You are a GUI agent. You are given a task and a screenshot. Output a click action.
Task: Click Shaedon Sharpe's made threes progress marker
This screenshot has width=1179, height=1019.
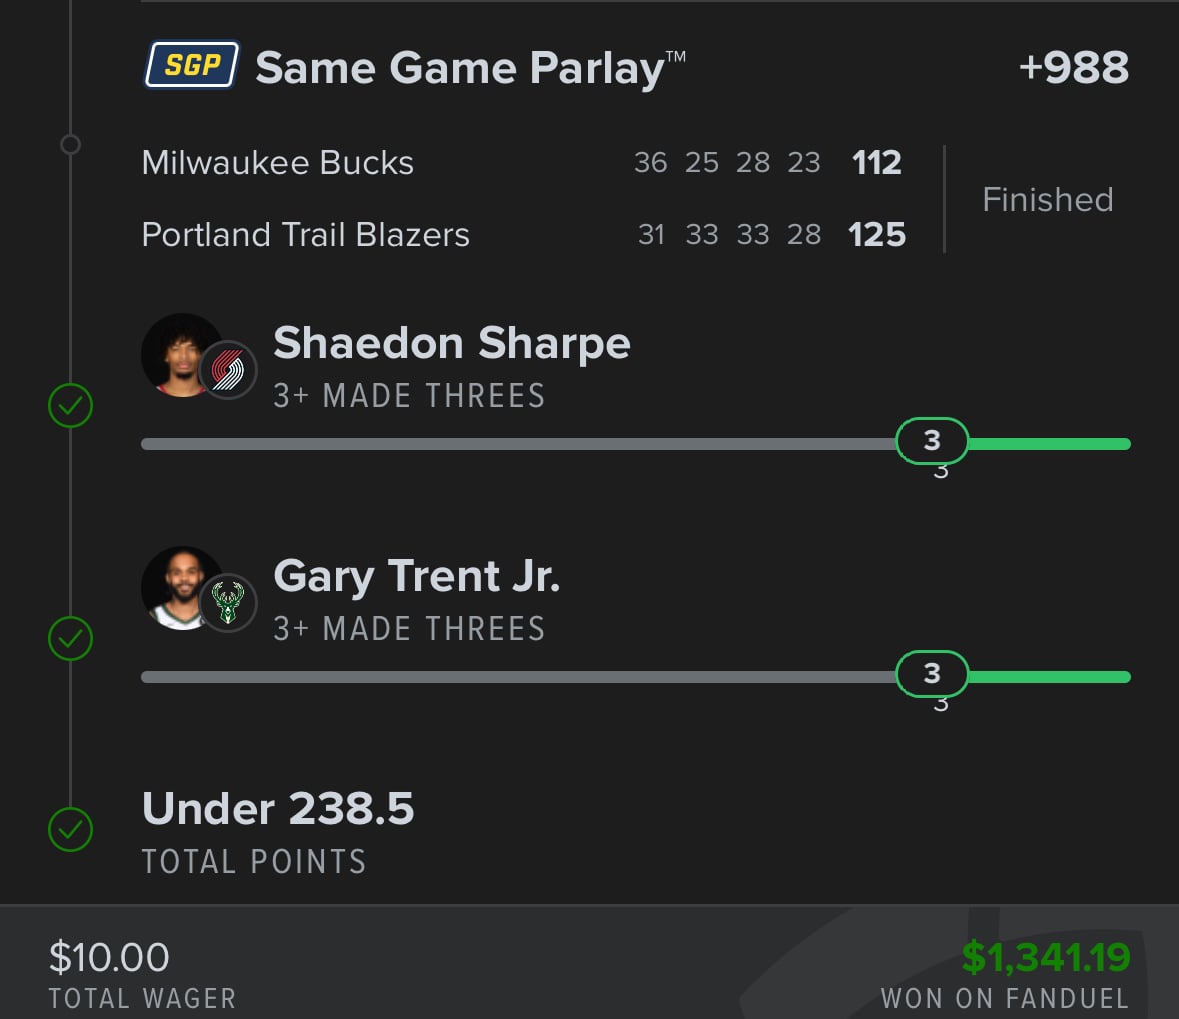932,441
